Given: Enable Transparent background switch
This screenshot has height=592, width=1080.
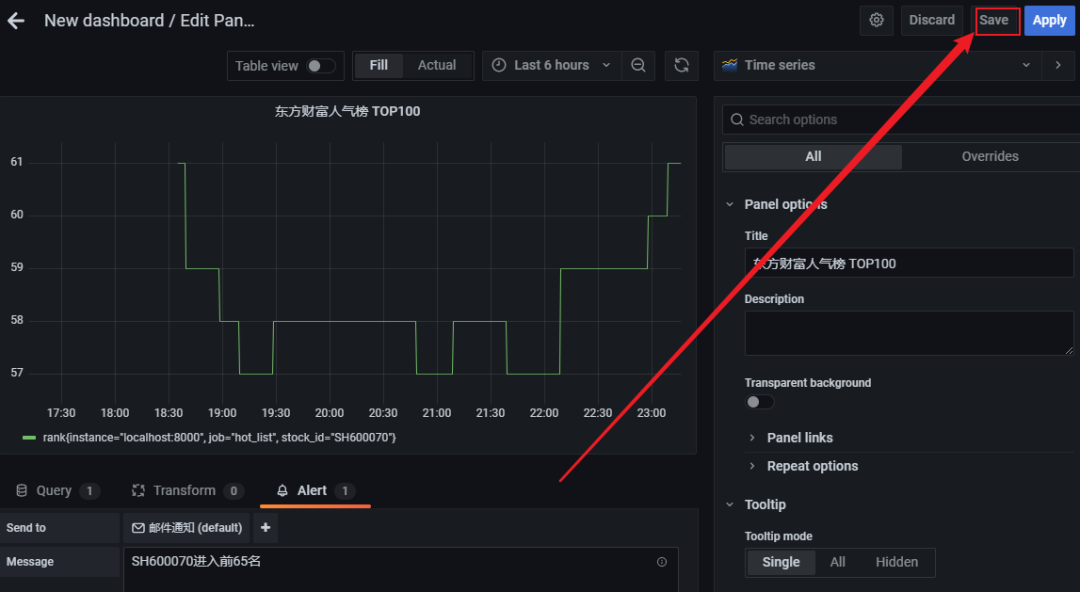Looking at the screenshot, I should click(x=760, y=402).
